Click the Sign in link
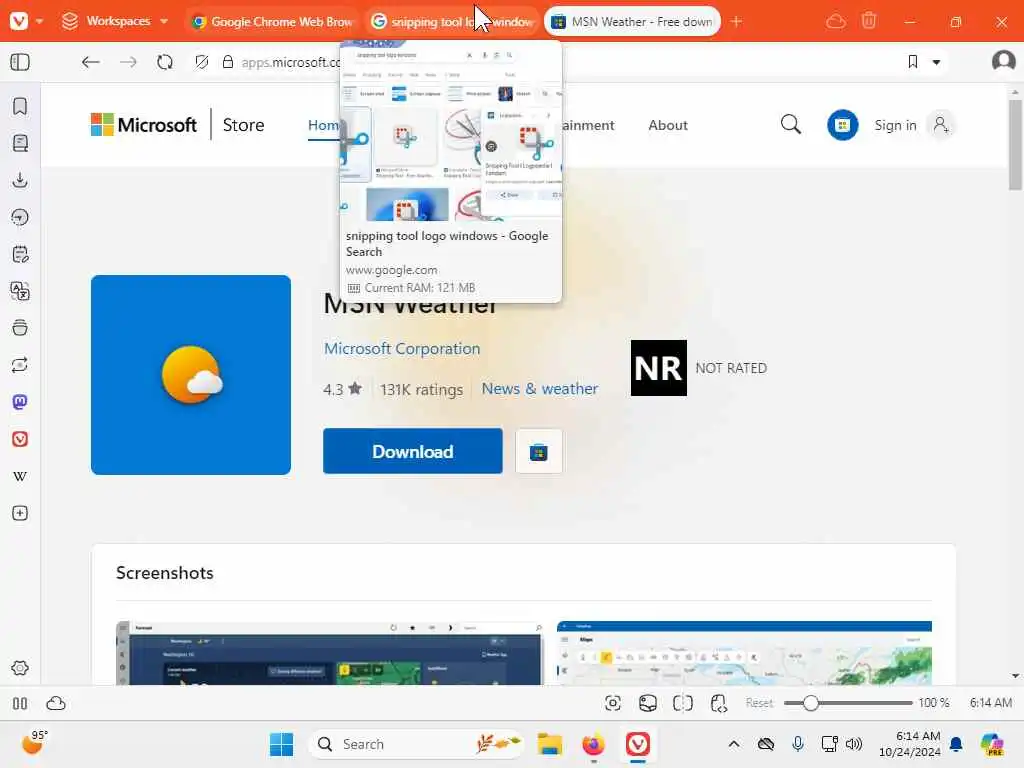The image size is (1024, 768). (895, 125)
